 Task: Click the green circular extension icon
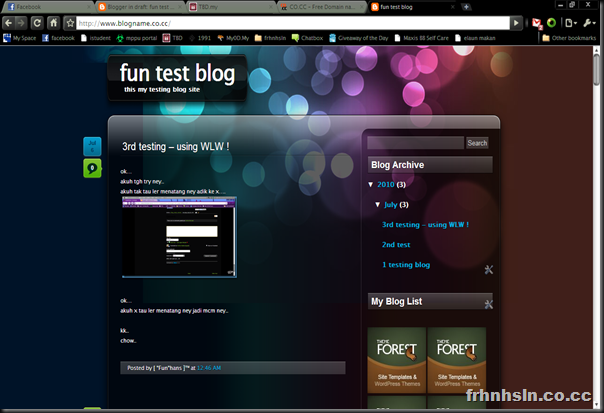coord(552,23)
